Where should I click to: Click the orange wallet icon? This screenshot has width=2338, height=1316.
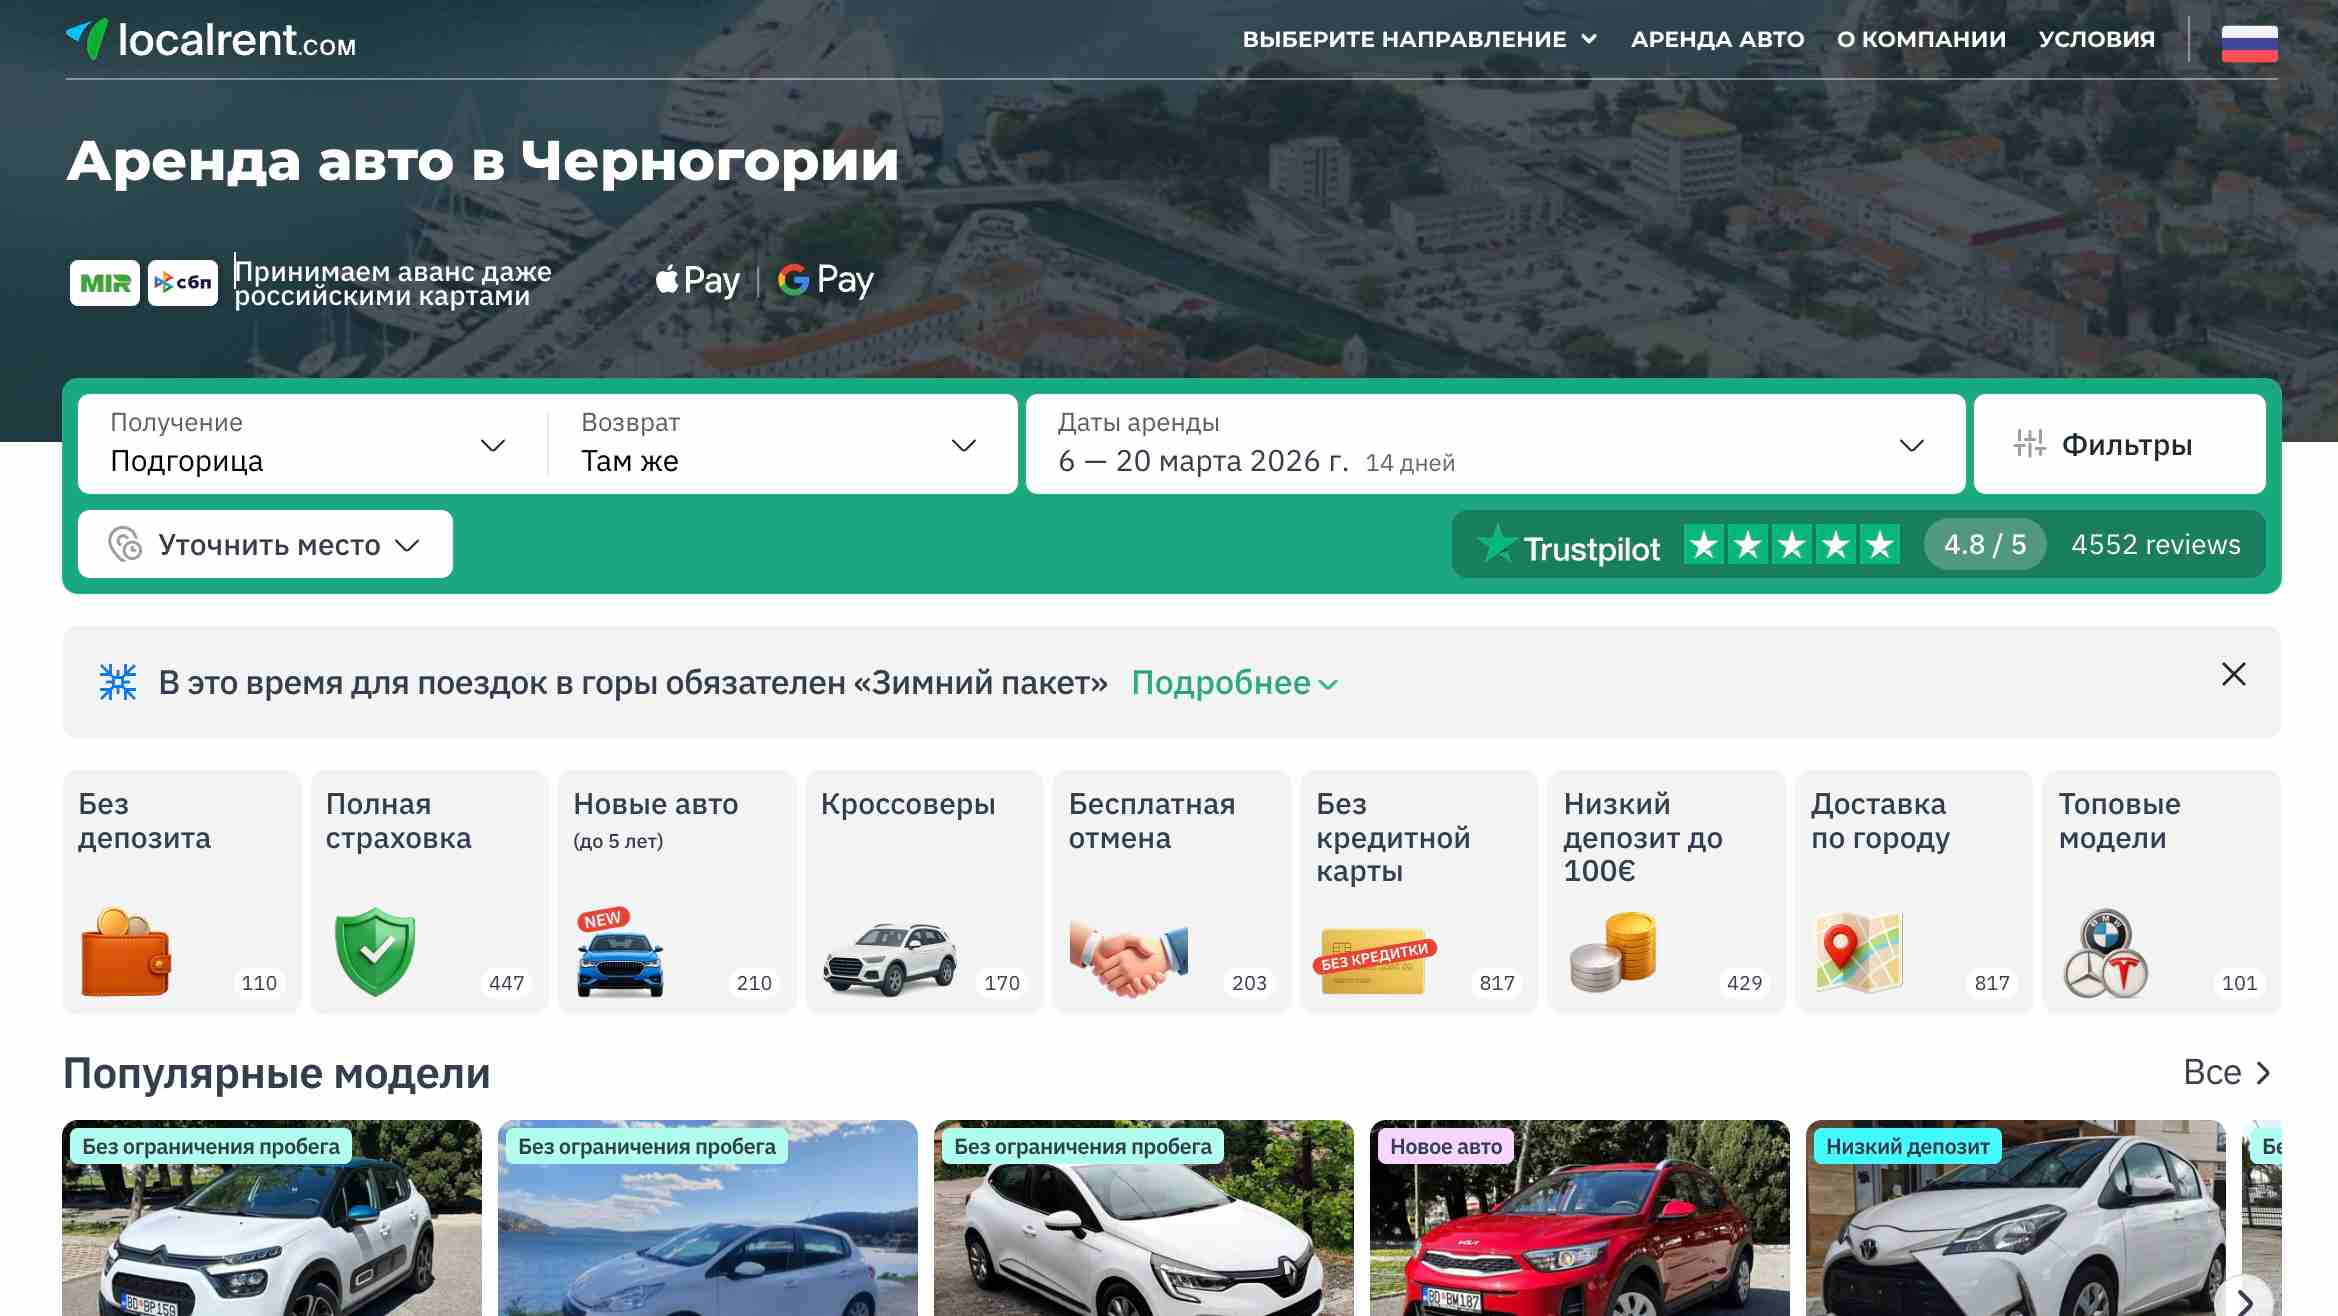tap(125, 951)
